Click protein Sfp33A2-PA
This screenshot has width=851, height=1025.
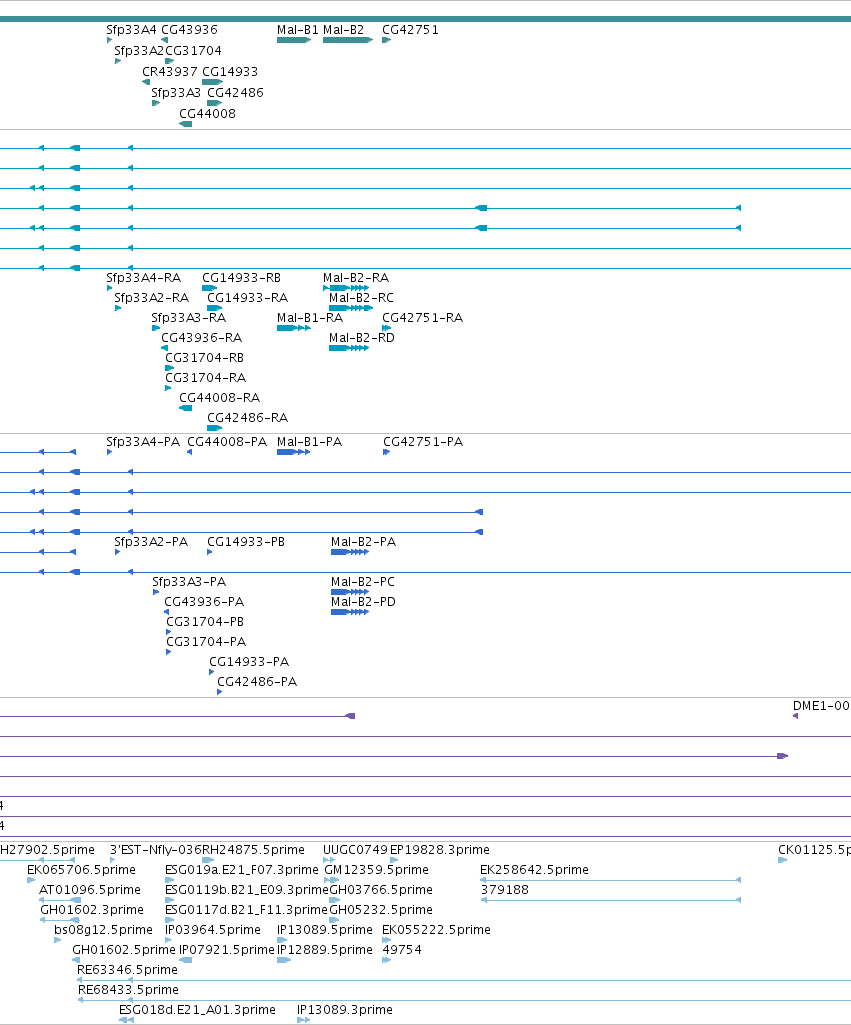coord(151,542)
